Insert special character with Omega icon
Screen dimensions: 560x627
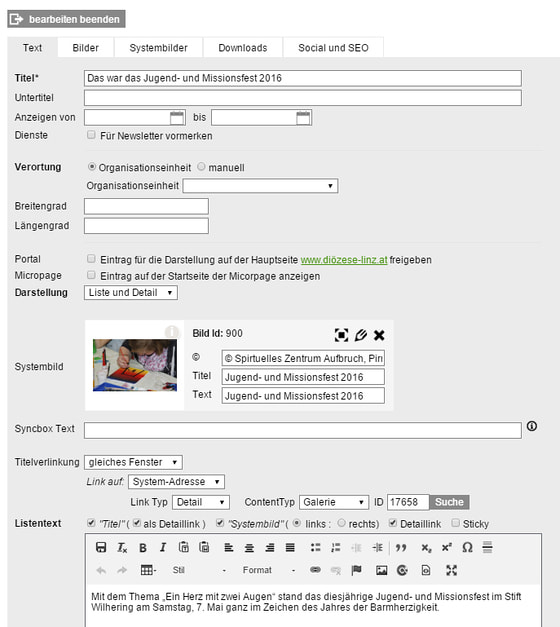(467, 547)
